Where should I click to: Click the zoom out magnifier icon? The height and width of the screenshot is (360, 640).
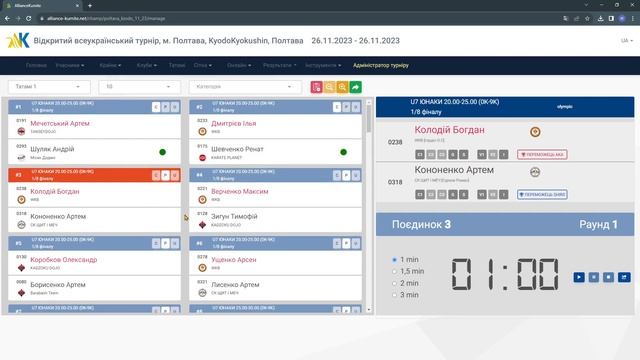[329, 87]
